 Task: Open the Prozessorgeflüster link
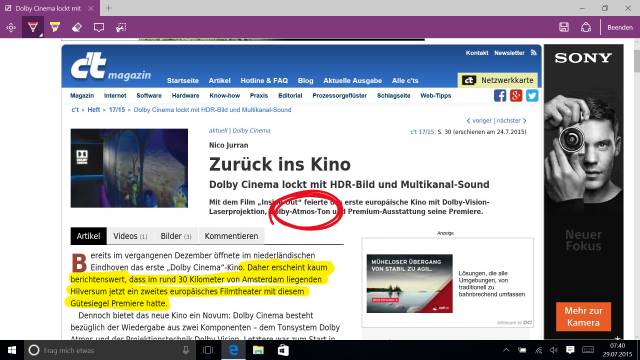point(340,96)
